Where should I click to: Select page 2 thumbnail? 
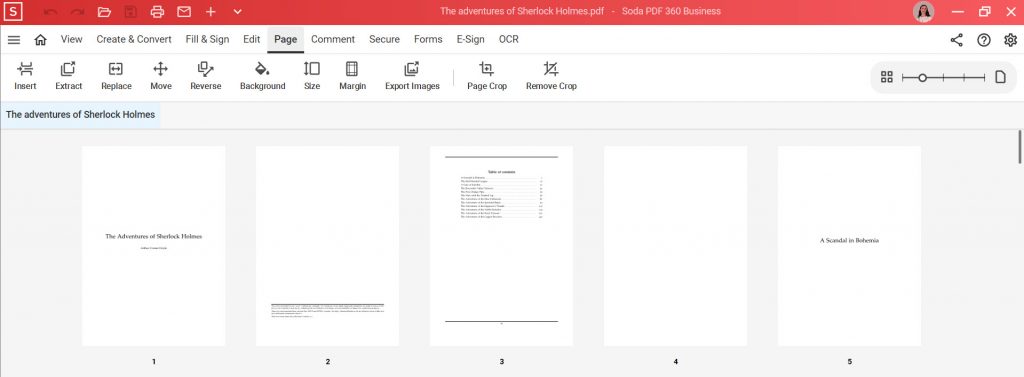click(x=327, y=246)
